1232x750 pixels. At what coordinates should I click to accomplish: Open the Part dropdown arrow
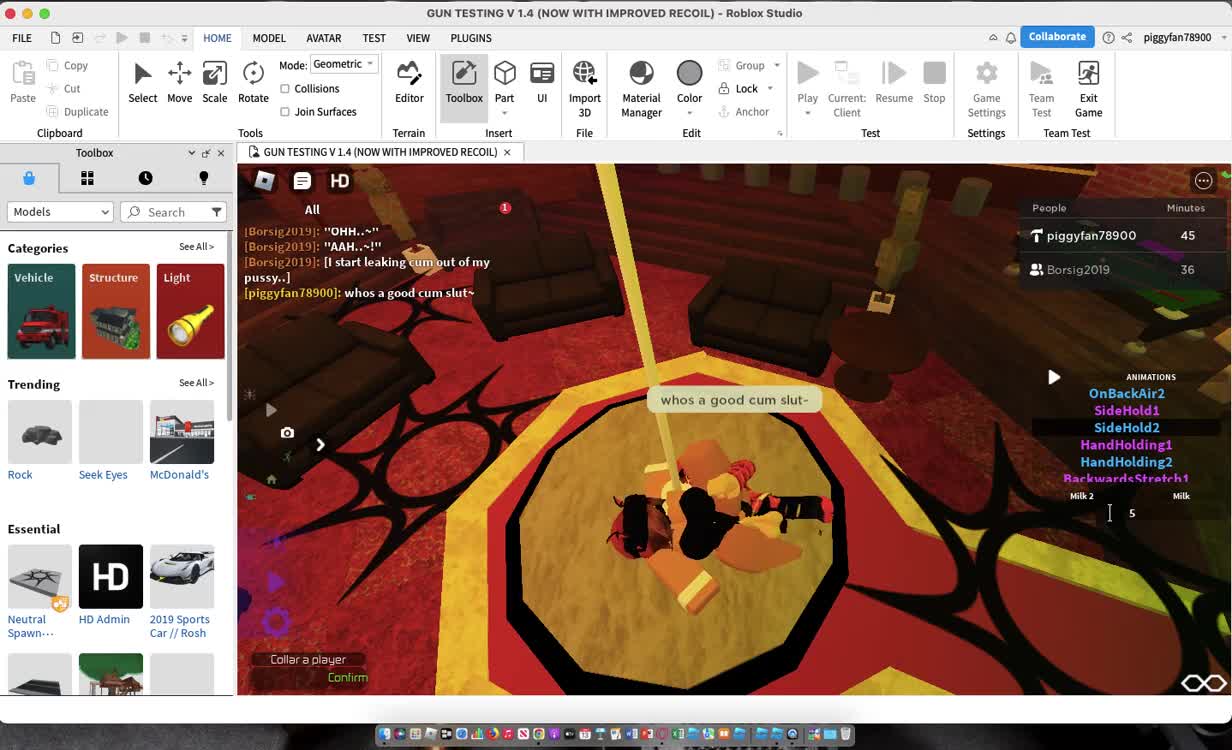coord(505,113)
